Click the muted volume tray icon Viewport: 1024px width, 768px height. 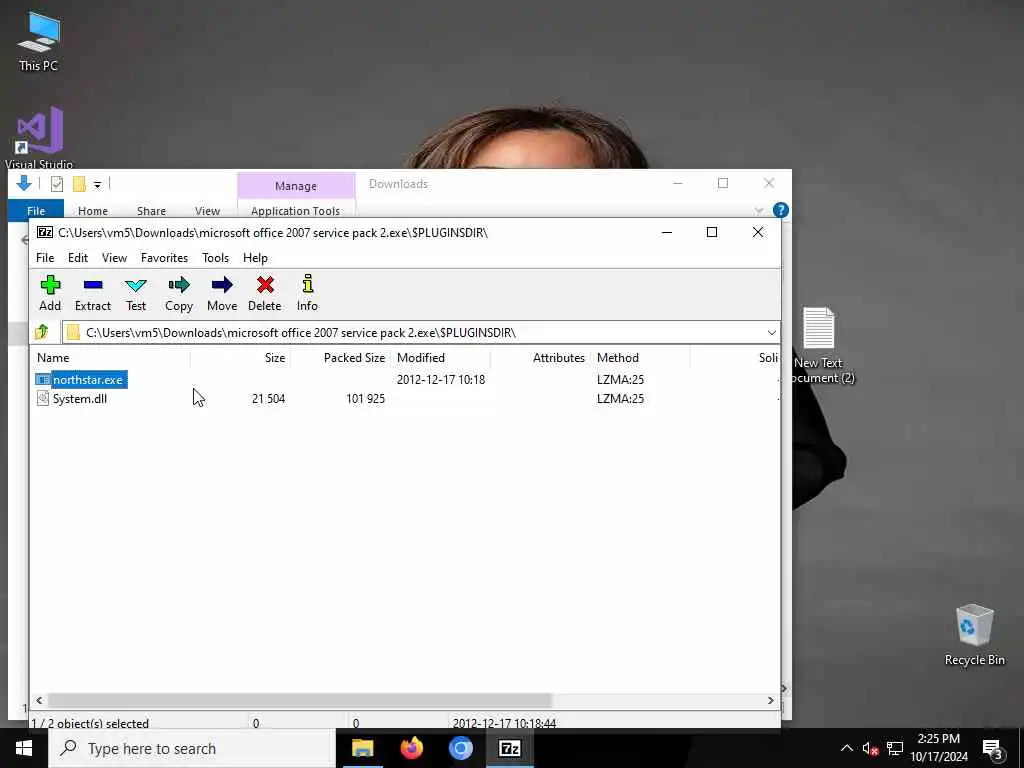click(870, 748)
